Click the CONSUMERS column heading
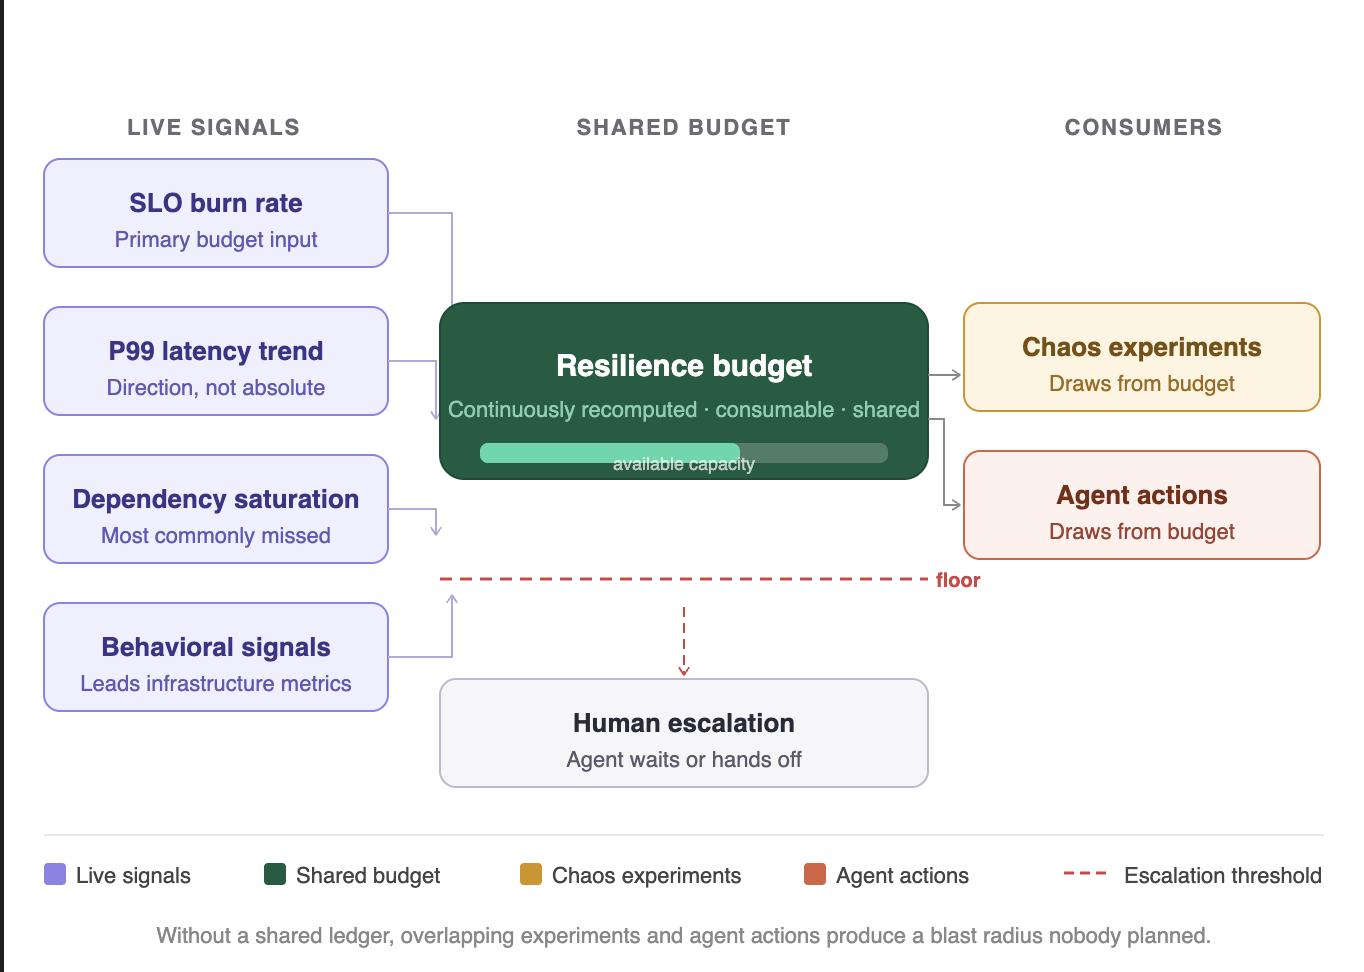This screenshot has width=1364, height=972. 1143,127
